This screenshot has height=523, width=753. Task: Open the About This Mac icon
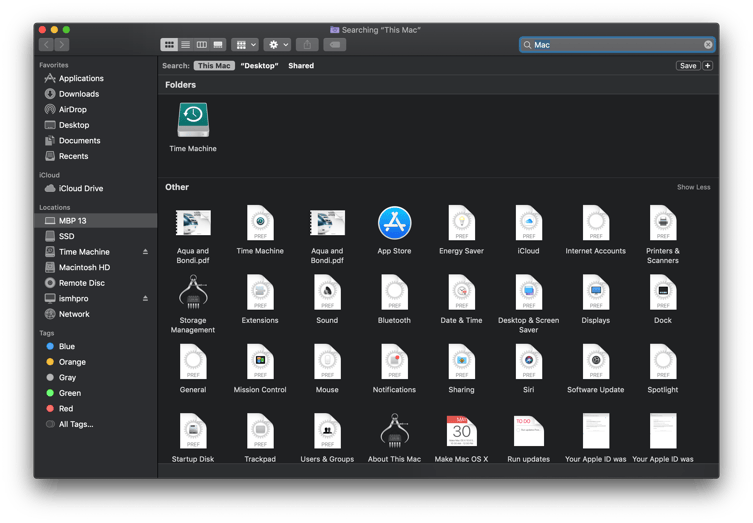tap(394, 431)
